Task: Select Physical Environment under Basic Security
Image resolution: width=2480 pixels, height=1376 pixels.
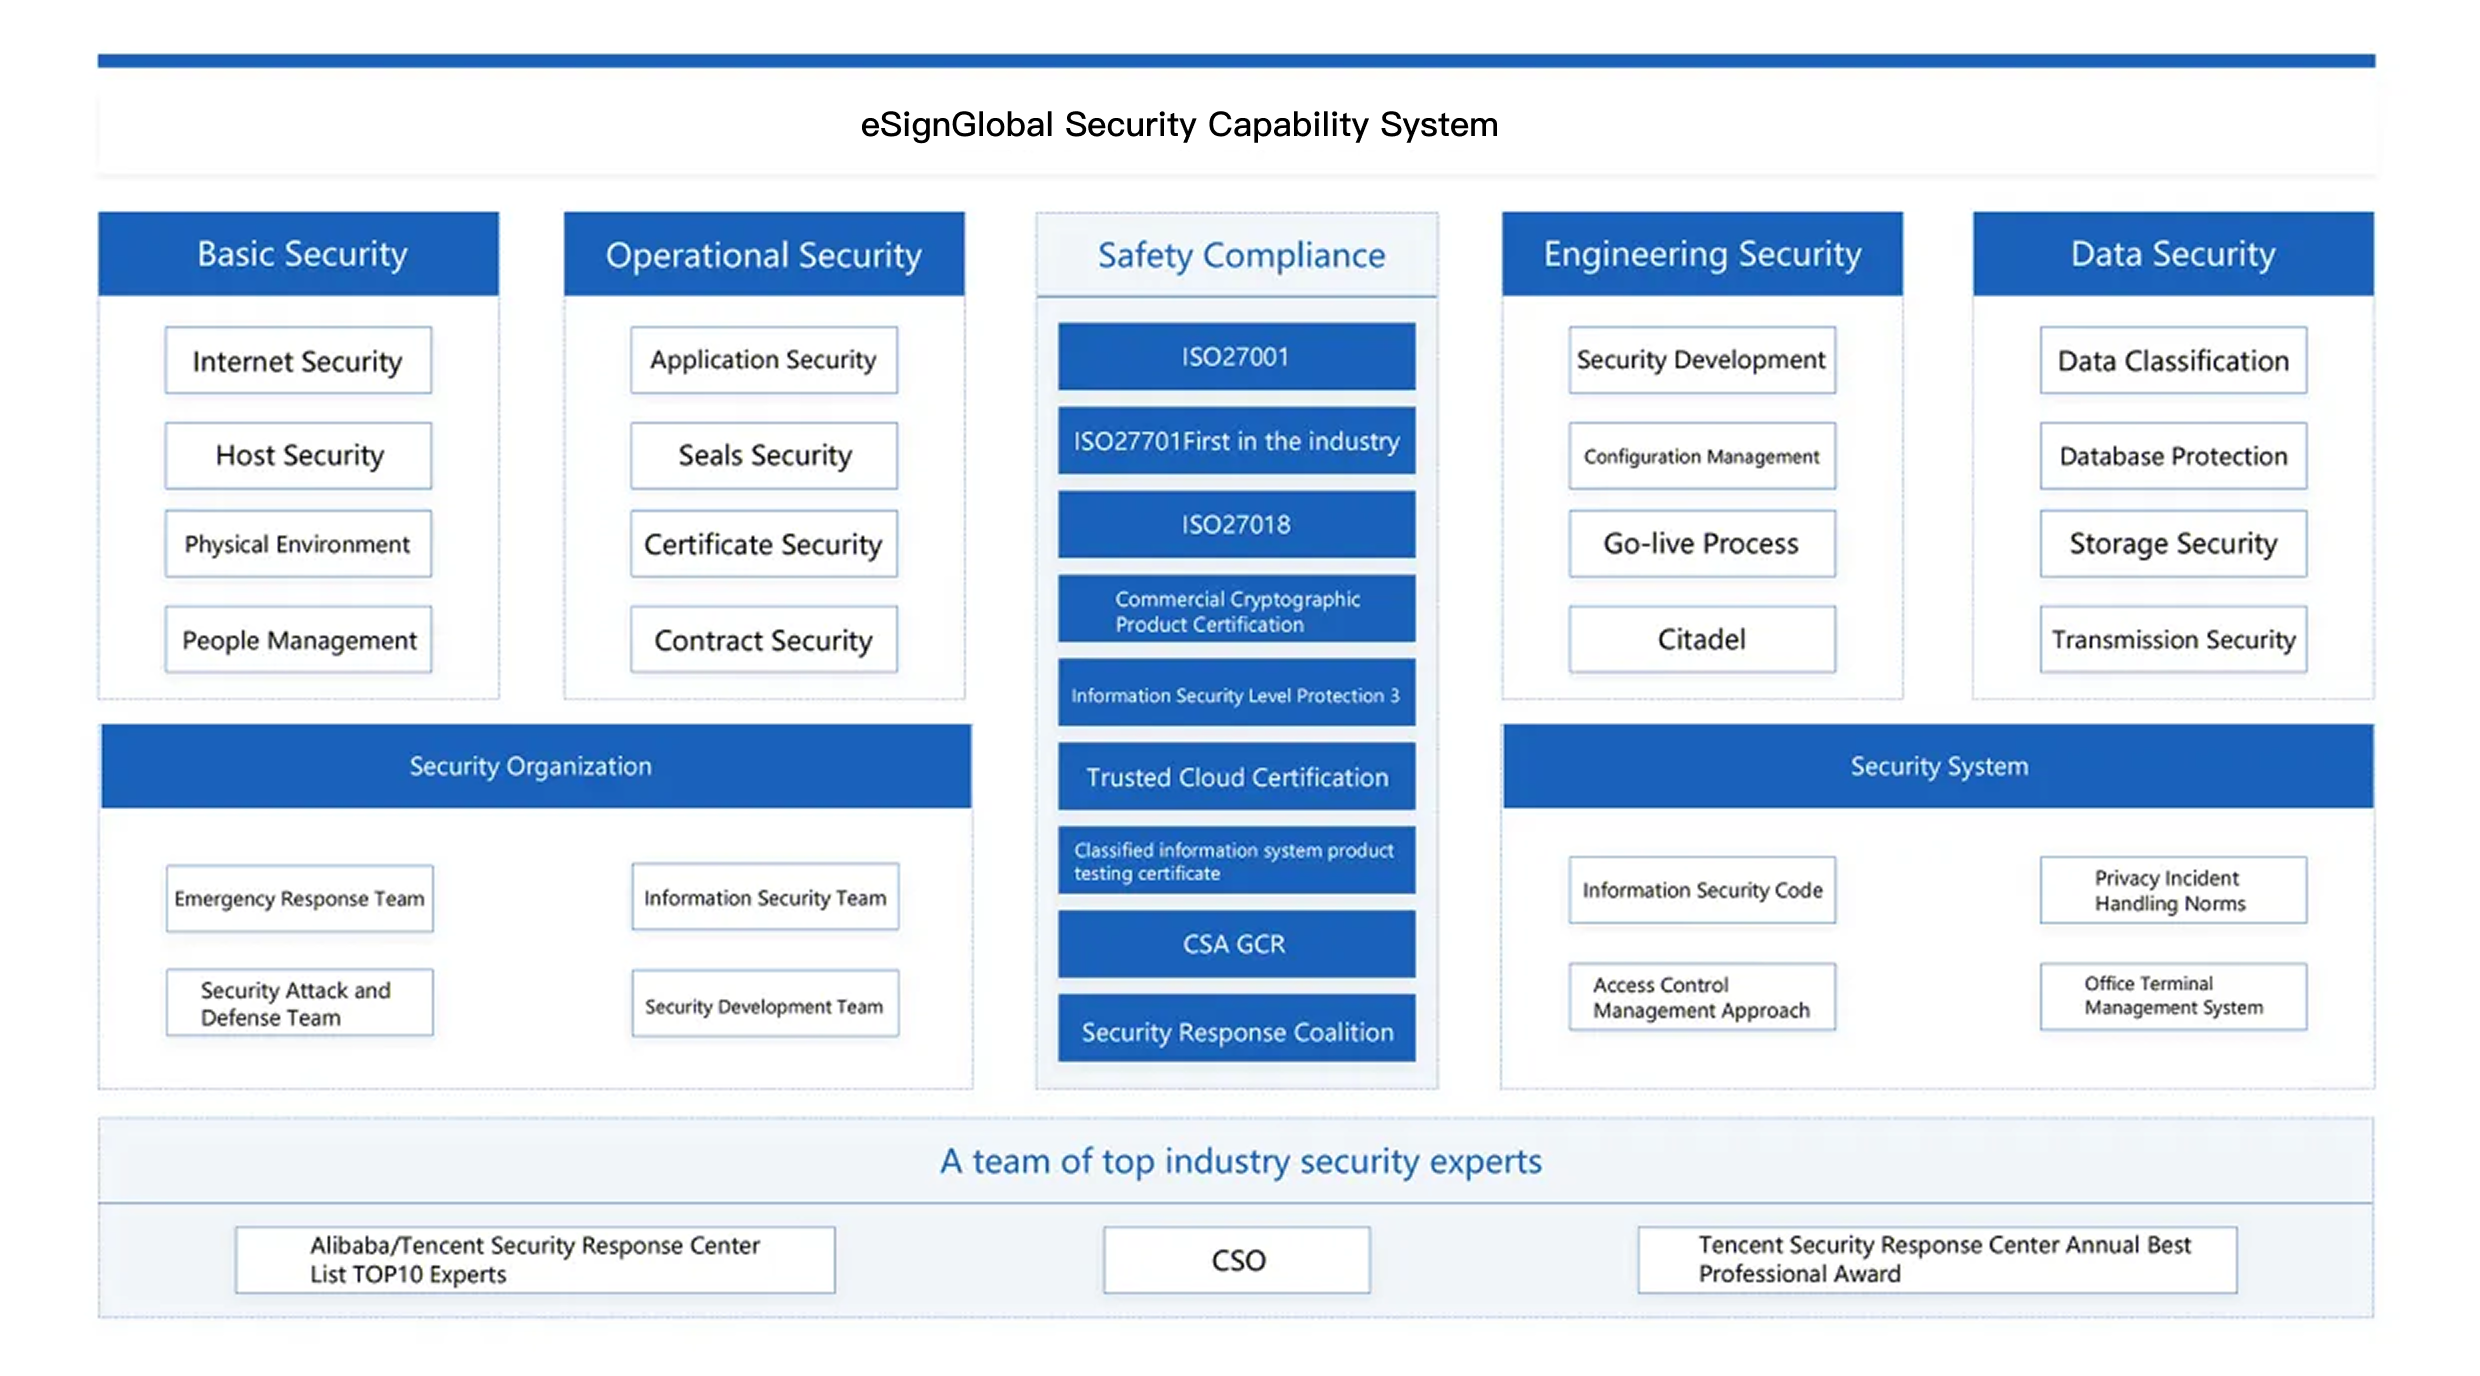Action: (297, 544)
